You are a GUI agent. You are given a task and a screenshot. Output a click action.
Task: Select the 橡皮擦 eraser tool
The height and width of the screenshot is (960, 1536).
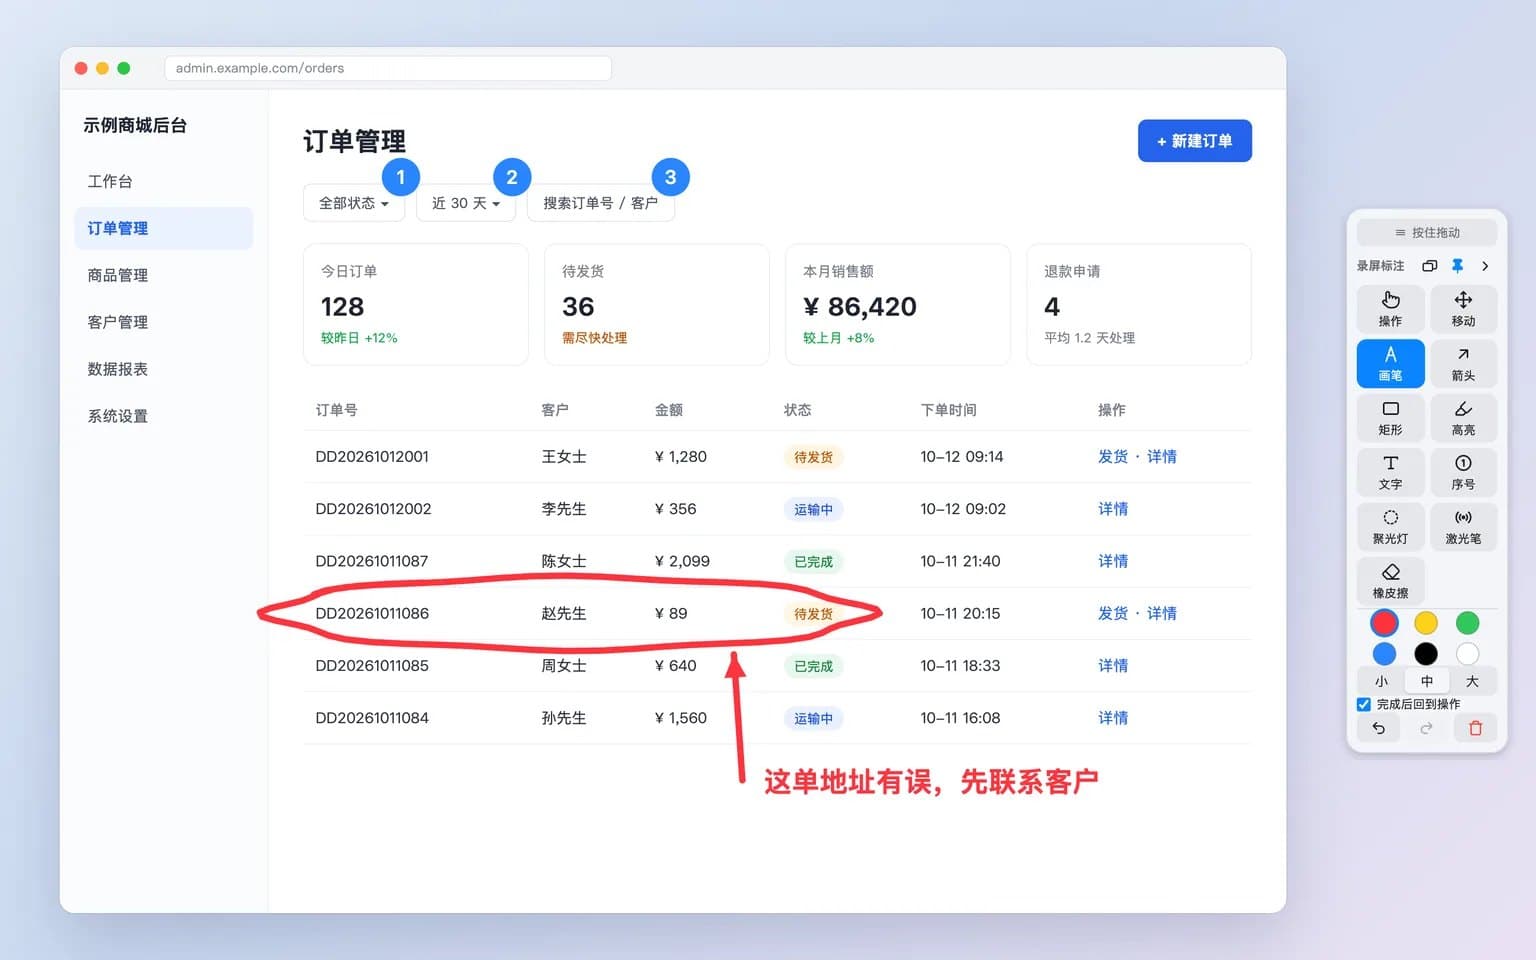[1390, 580]
